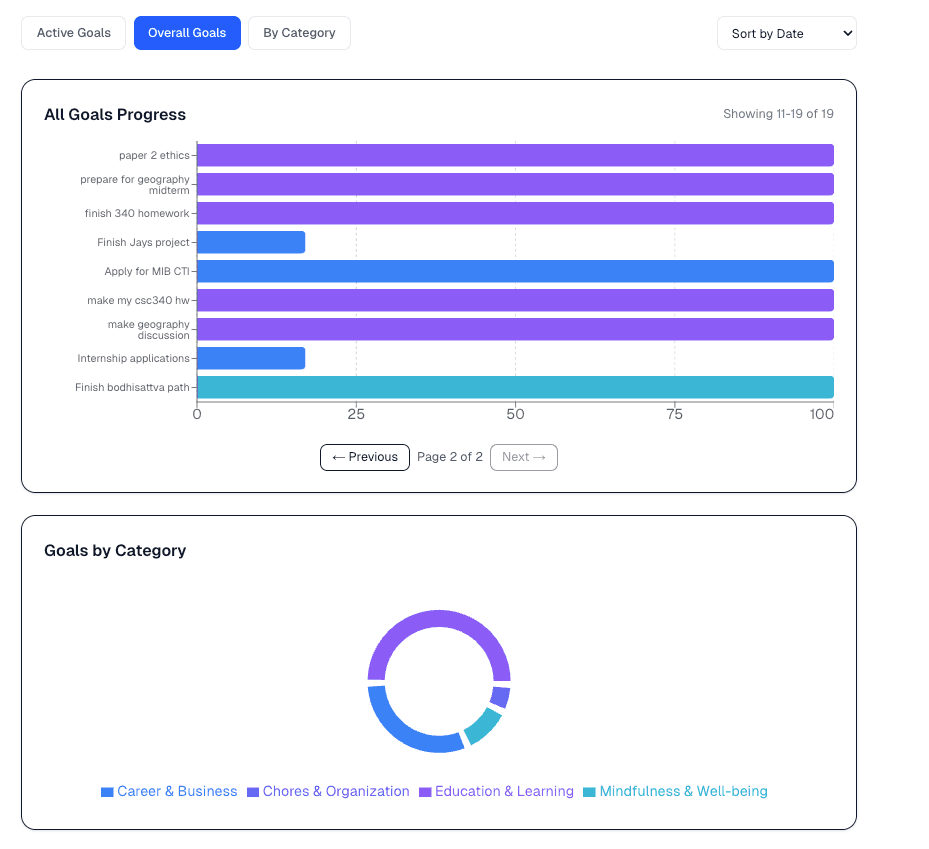Click the Previous pagination button
Viewport: 929px width, 849px height.
pos(364,457)
